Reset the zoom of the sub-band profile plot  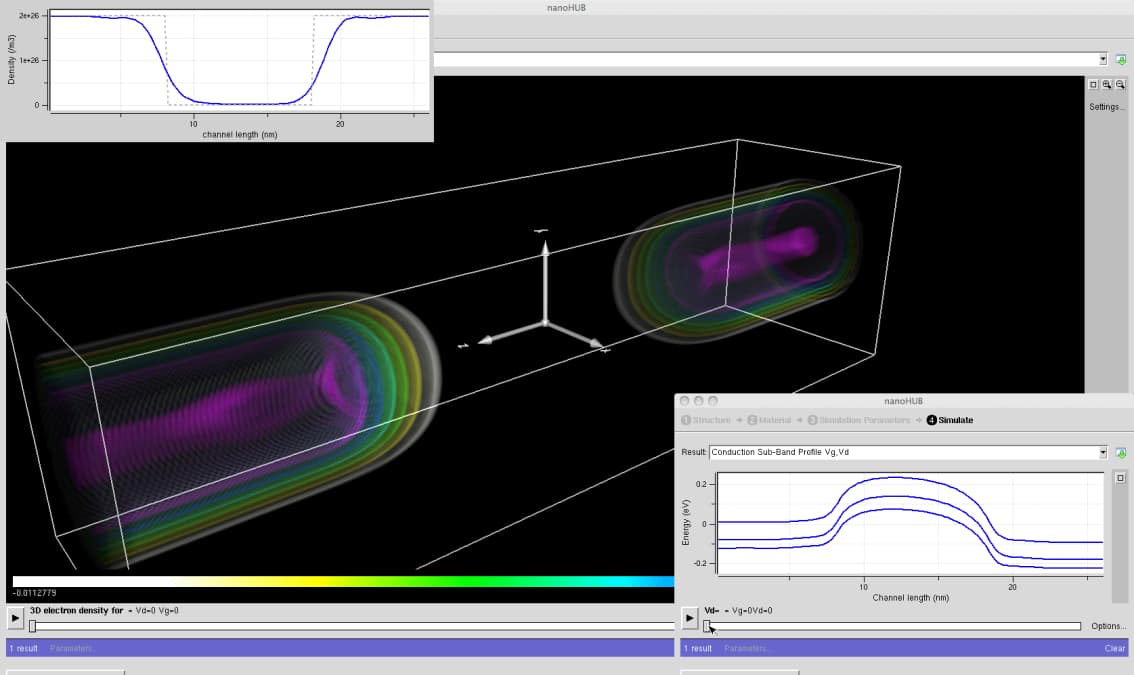point(1121,479)
